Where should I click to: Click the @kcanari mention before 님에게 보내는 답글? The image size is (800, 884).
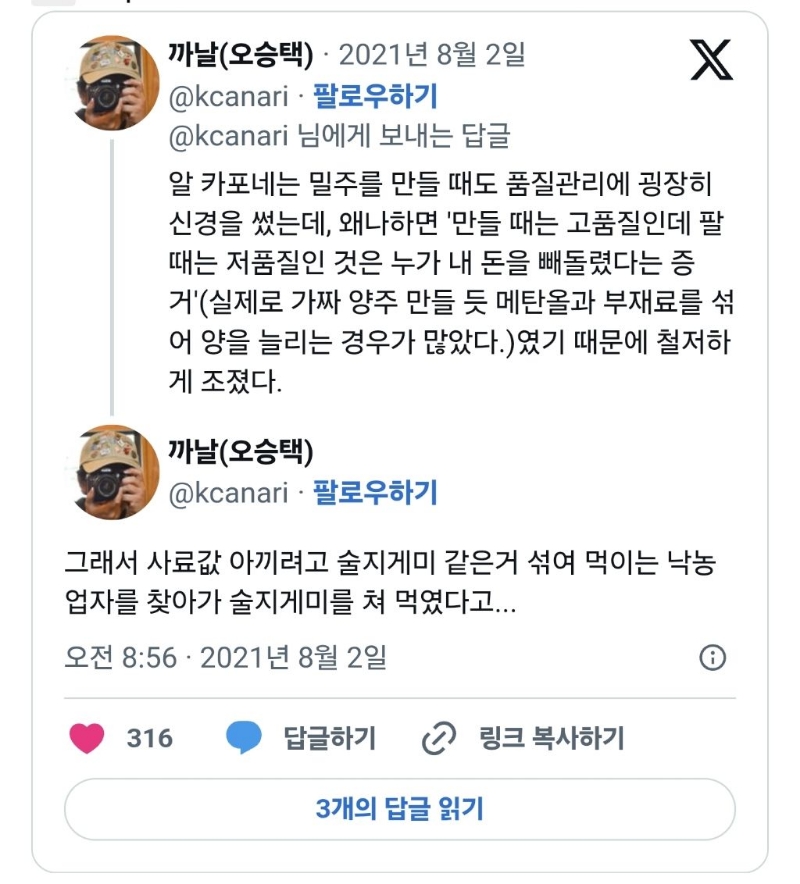229,135
